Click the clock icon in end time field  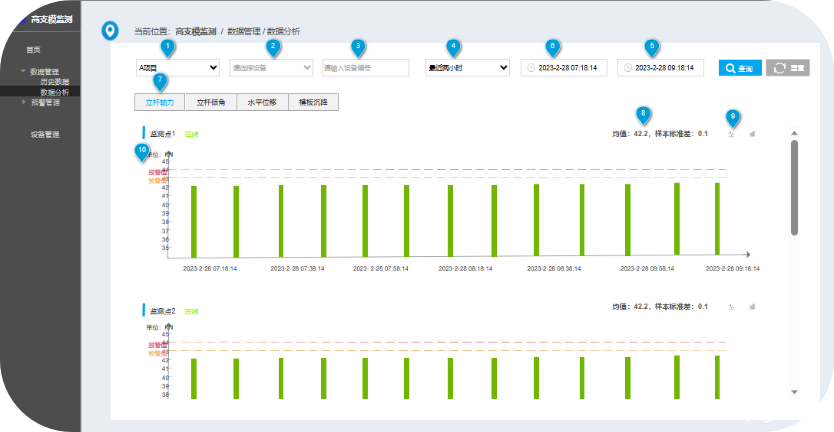(628, 68)
